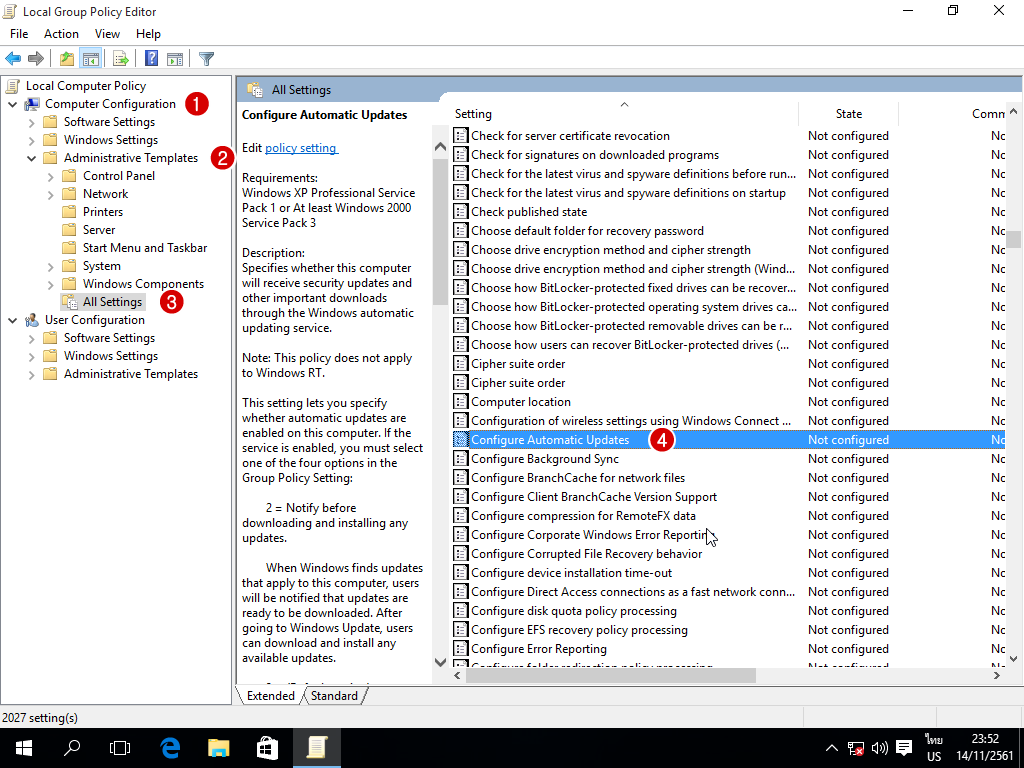Sort by the State column header
The width and height of the screenshot is (1024, 768).
(848, 114)
